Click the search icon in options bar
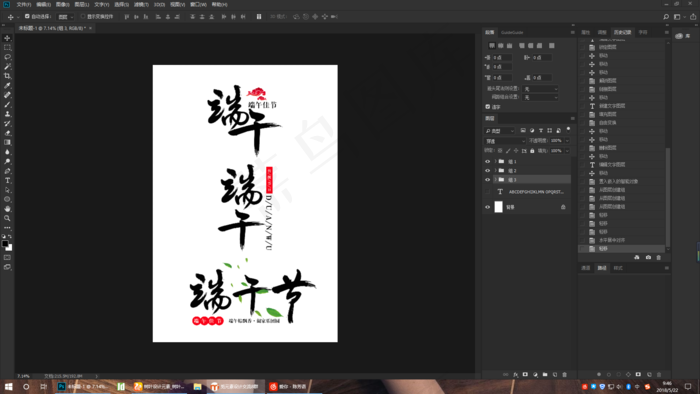The height and width of the screenshot is (394, 700). [x=666, y=17]
